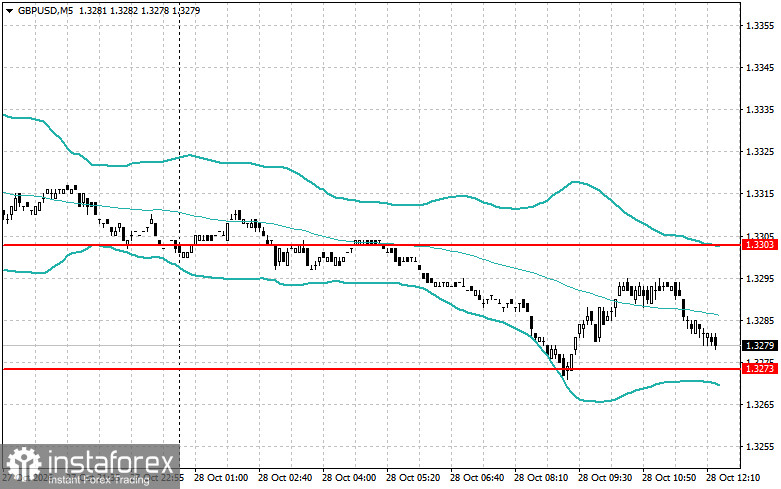This screenshot has height=489, width=781.
Task: Click the 28 Oct 02:40 time label
Action: tap(285, 478)
